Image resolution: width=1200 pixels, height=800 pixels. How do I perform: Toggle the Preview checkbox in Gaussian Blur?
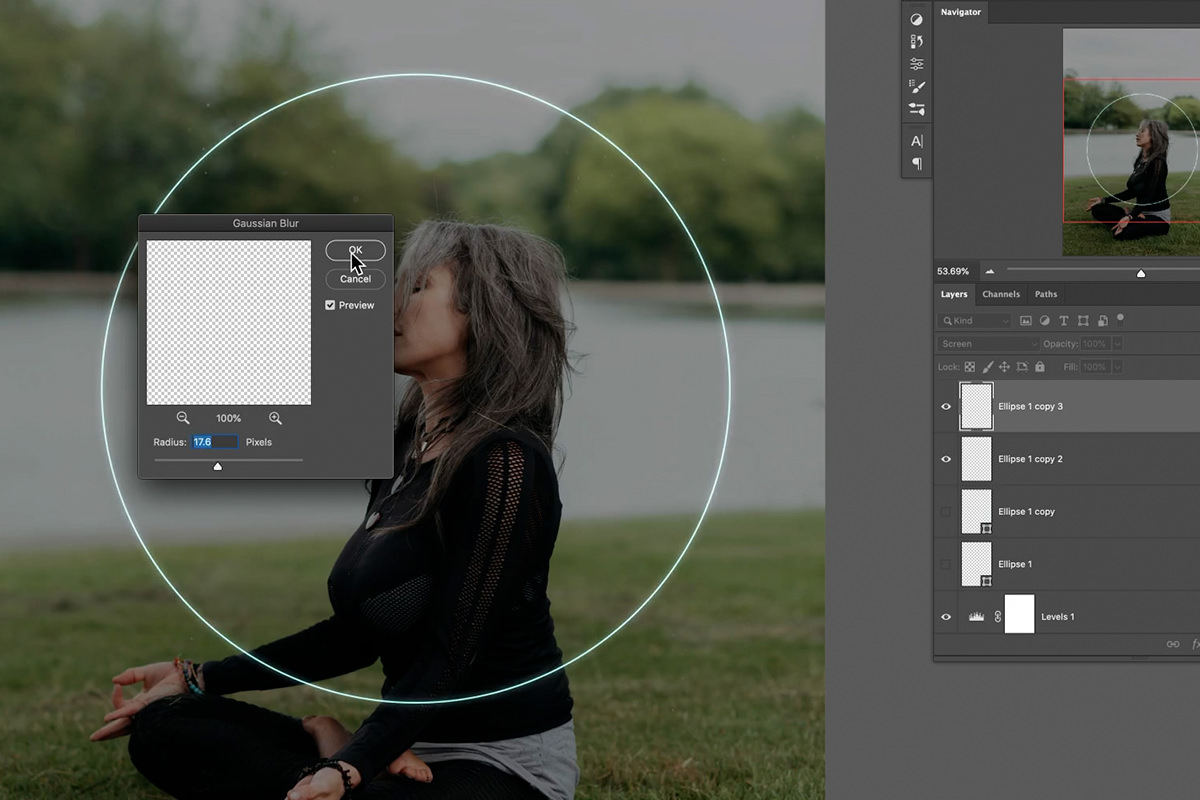click(x=330, y=304)
